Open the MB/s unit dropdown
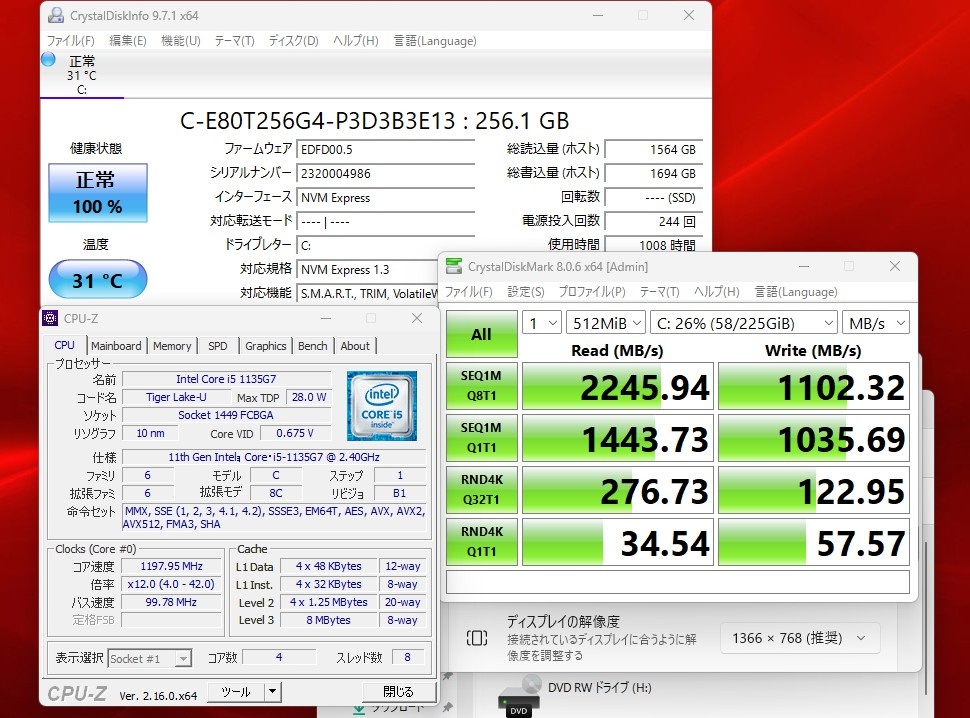This screenshot has width=970, height=718. click(x=876, y=323)
